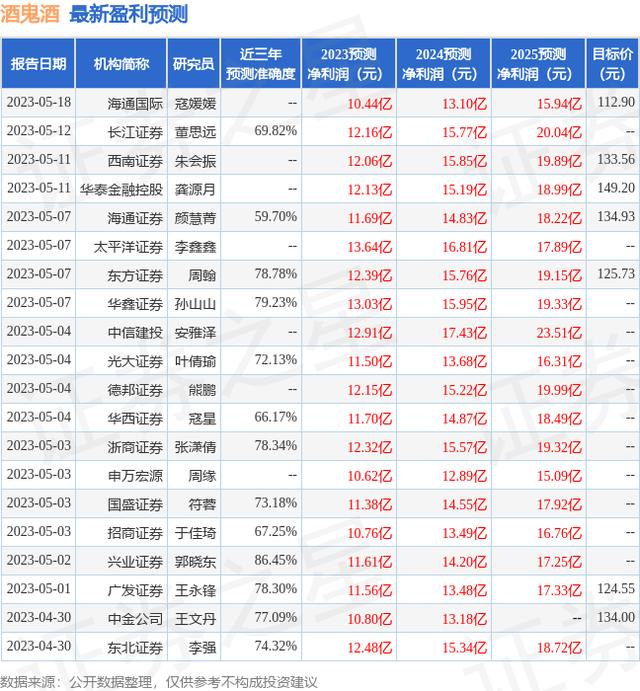Click researcher name 王文丹
The image size is (640, 691).
[195, 619]
